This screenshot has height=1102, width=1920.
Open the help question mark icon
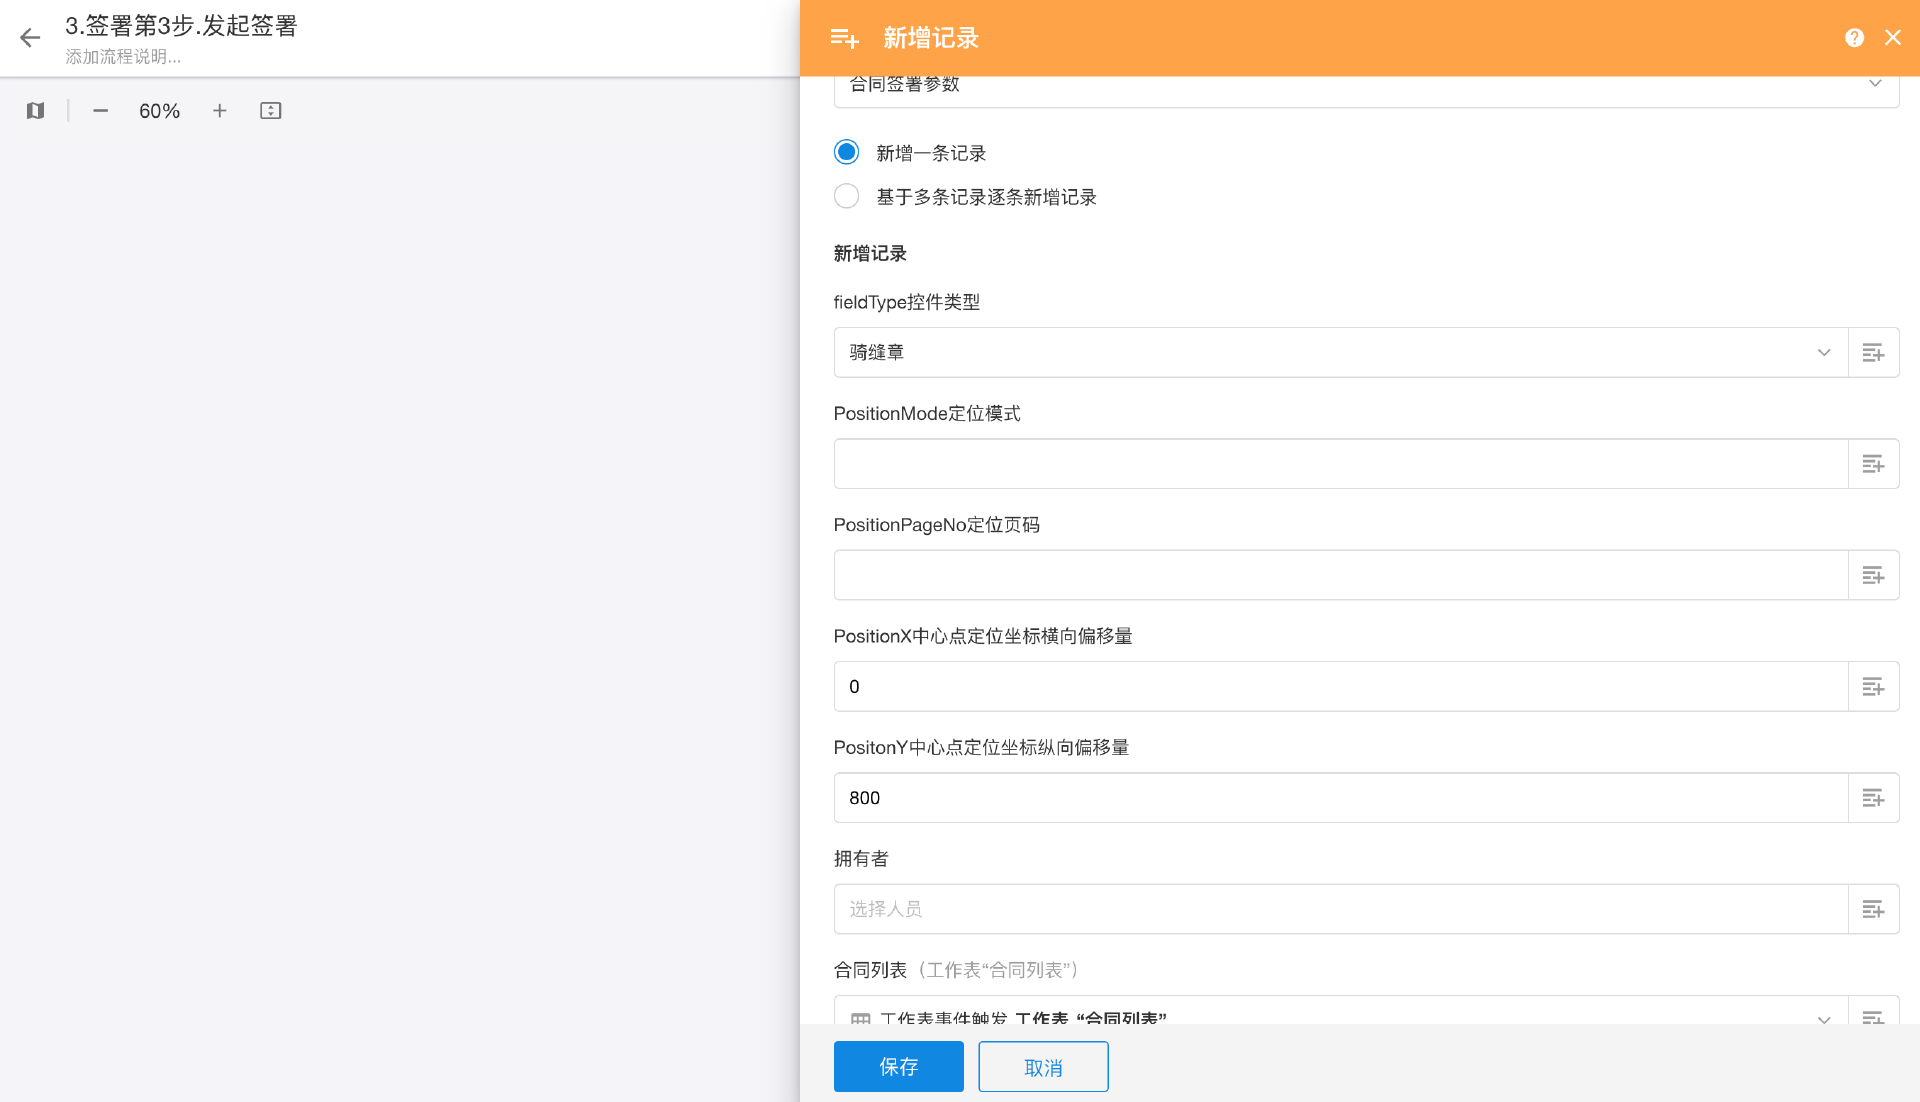pyautogui.click(x=1854, y=38)
